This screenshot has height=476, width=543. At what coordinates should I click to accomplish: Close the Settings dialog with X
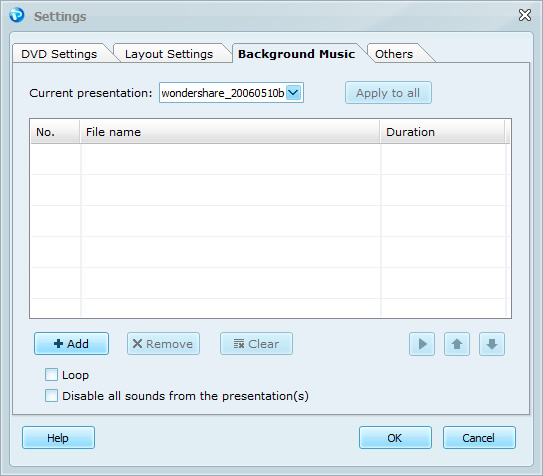pyautogui.click(x=525, y=15)
